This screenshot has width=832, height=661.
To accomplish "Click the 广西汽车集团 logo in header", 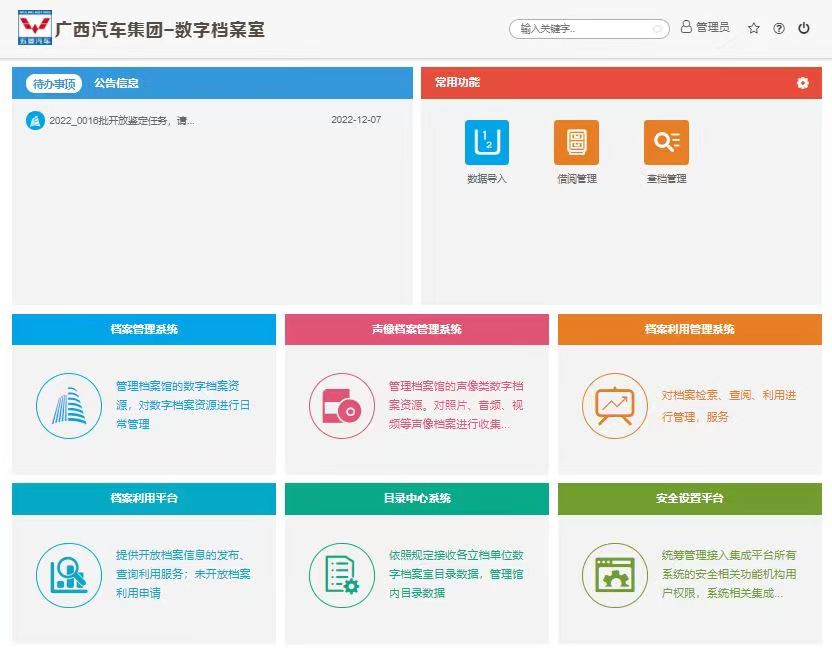I will (x=38, y=29).
